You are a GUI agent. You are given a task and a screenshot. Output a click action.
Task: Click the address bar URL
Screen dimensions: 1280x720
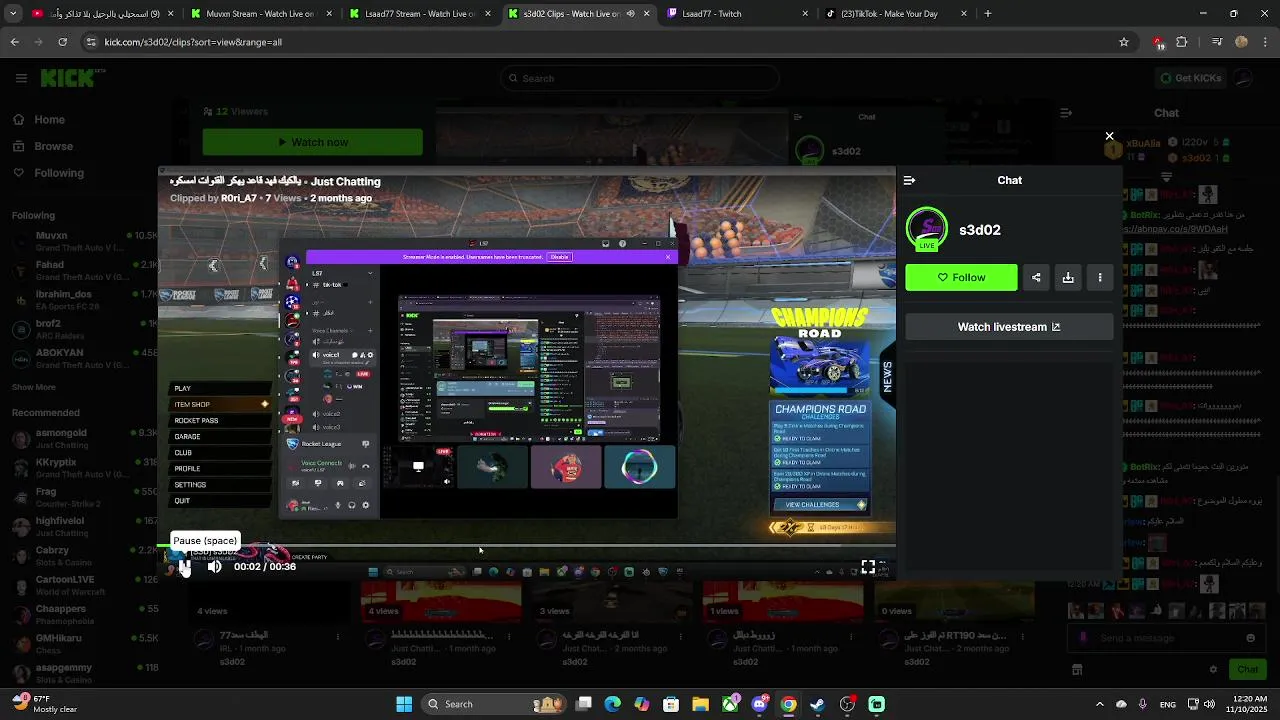point(193,42)
